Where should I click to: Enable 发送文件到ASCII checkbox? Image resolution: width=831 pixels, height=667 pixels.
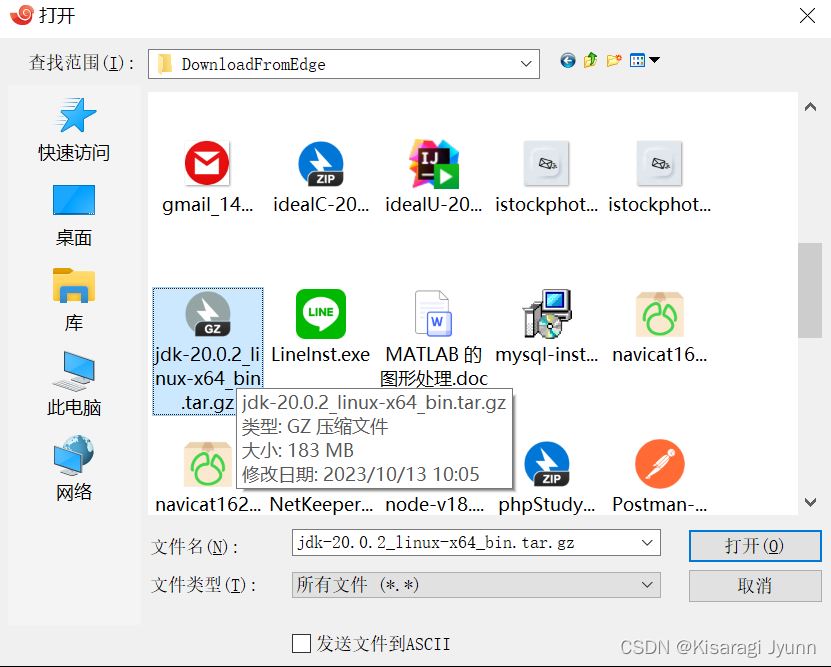pyautogui.click(x=301, y=644)
